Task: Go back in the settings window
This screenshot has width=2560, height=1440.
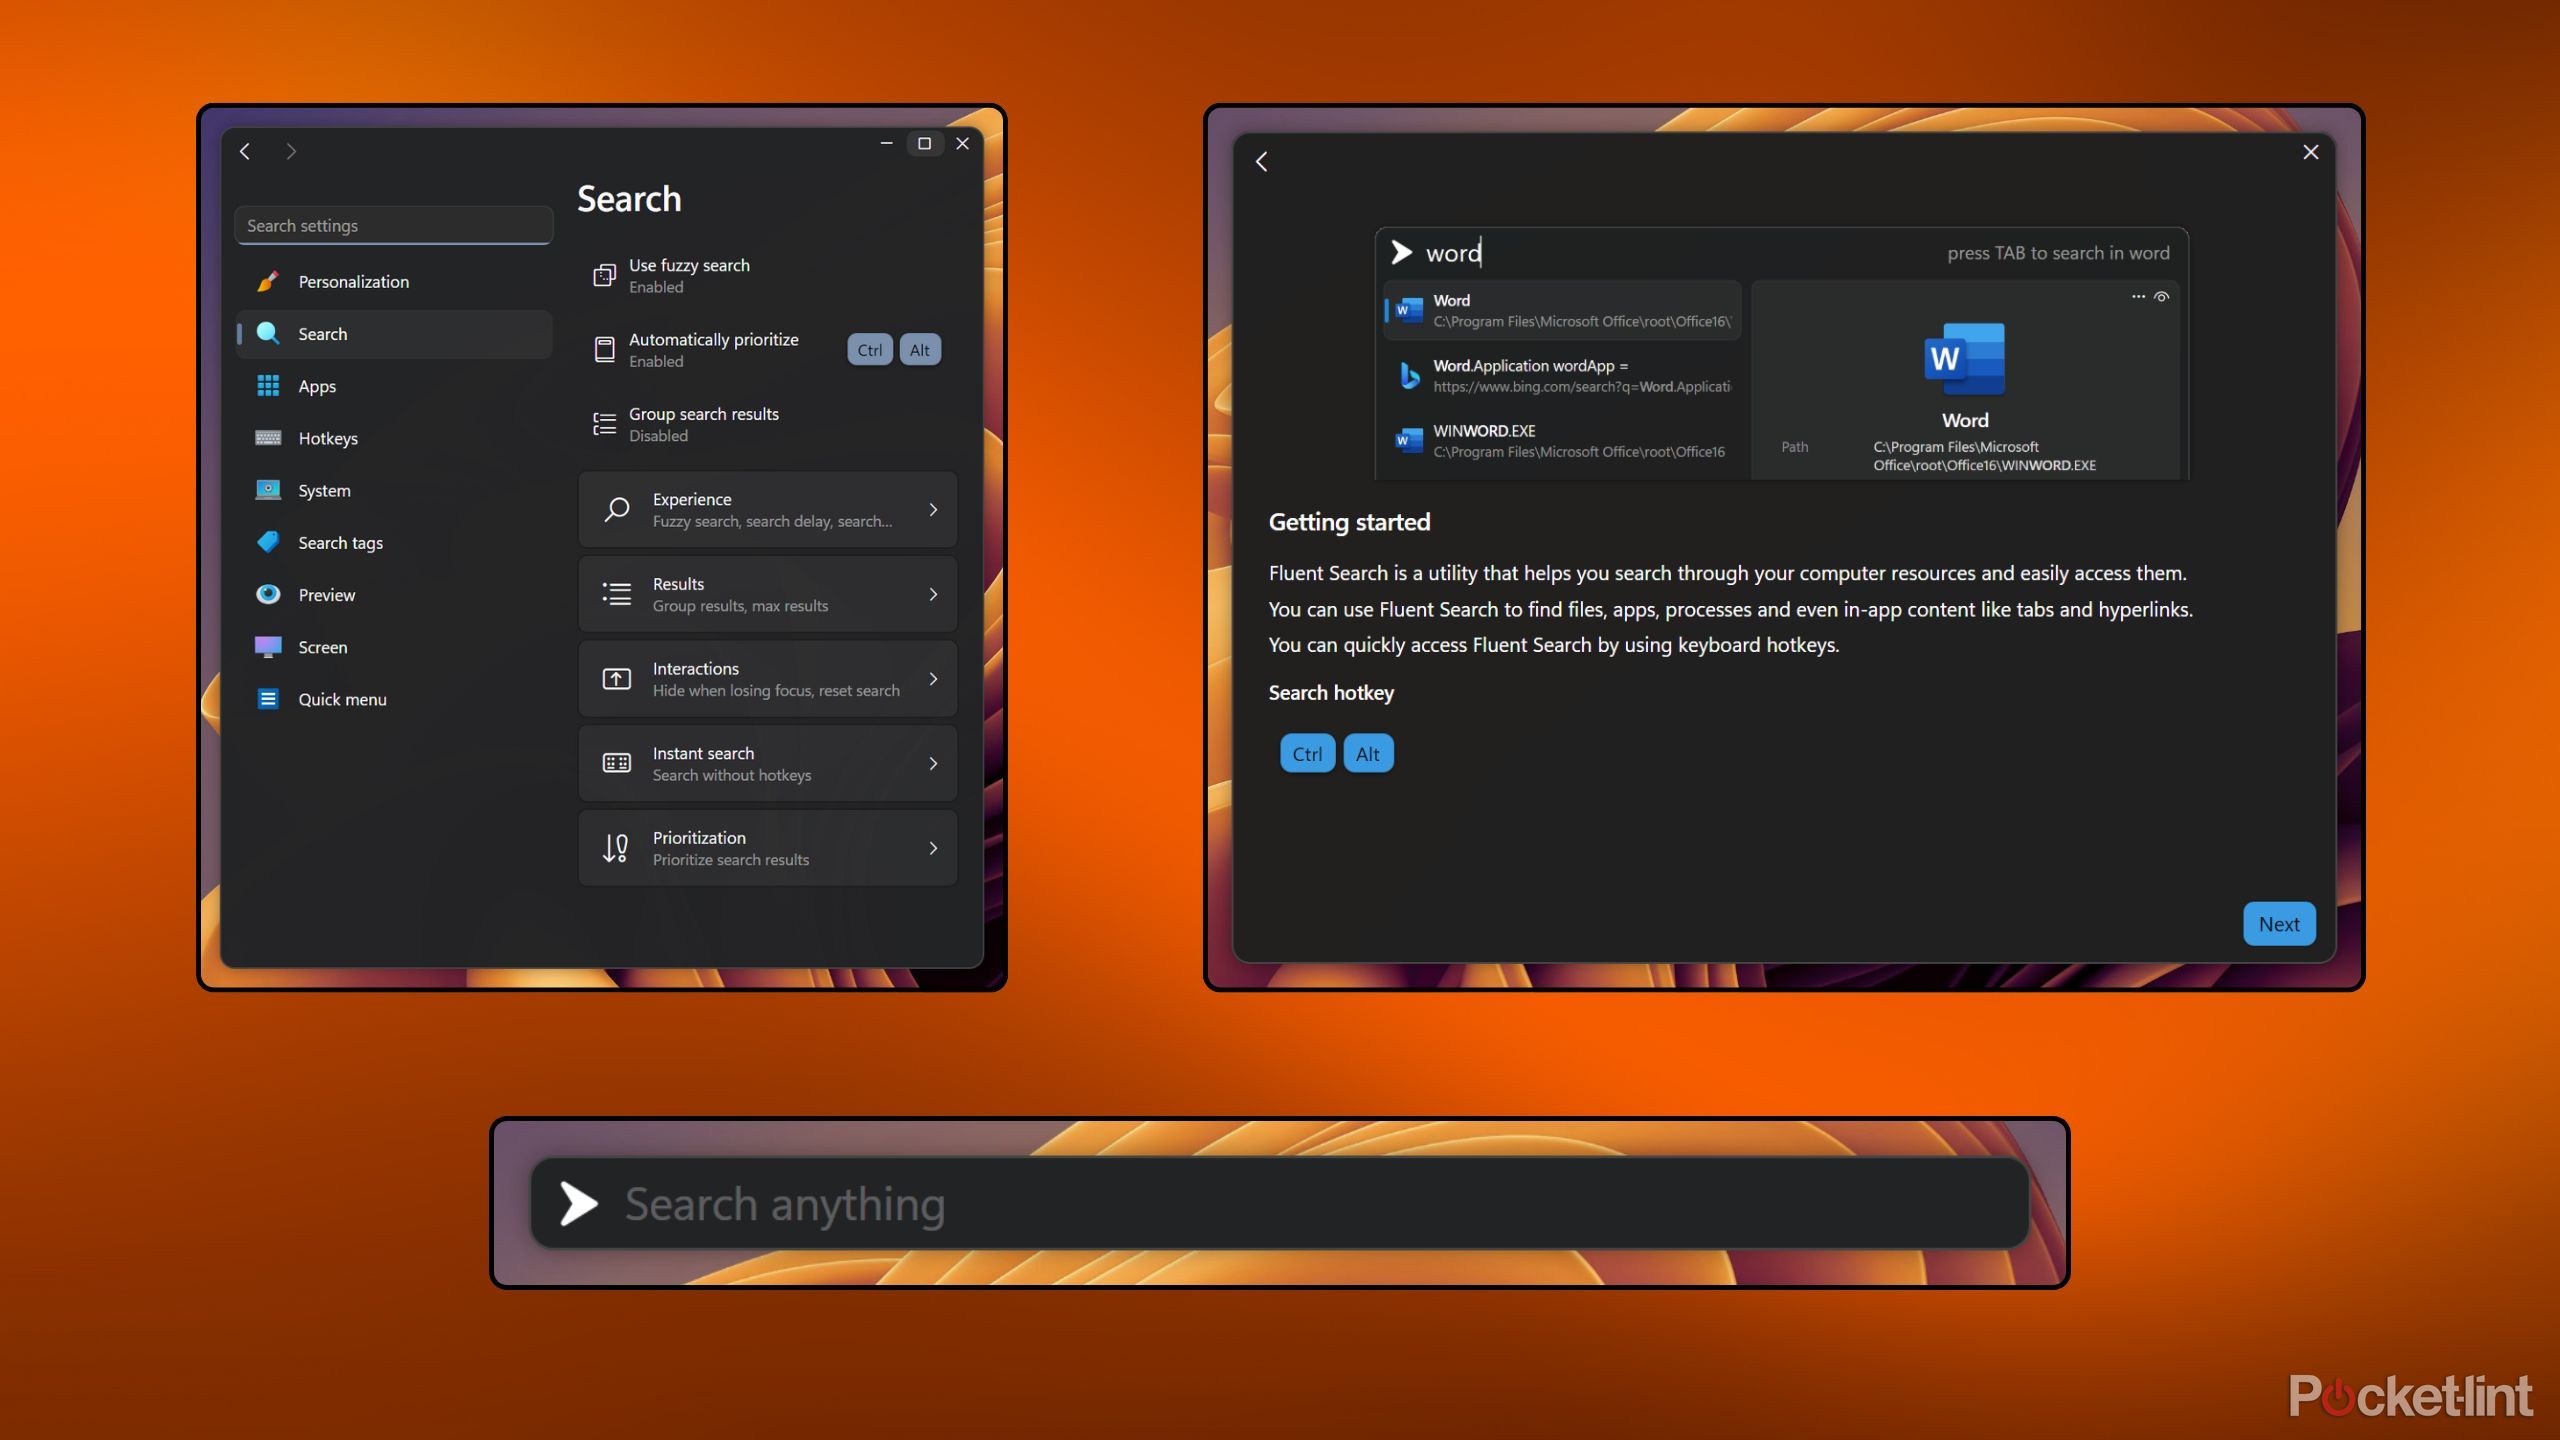Action: (245, 151)
